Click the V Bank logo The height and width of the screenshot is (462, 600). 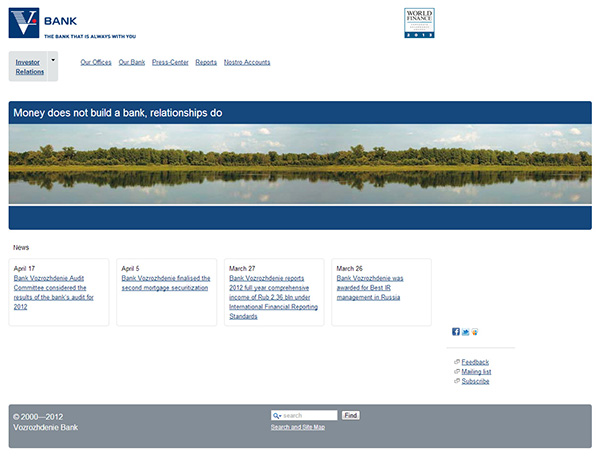pyautogui.click(x=24, y=23)
